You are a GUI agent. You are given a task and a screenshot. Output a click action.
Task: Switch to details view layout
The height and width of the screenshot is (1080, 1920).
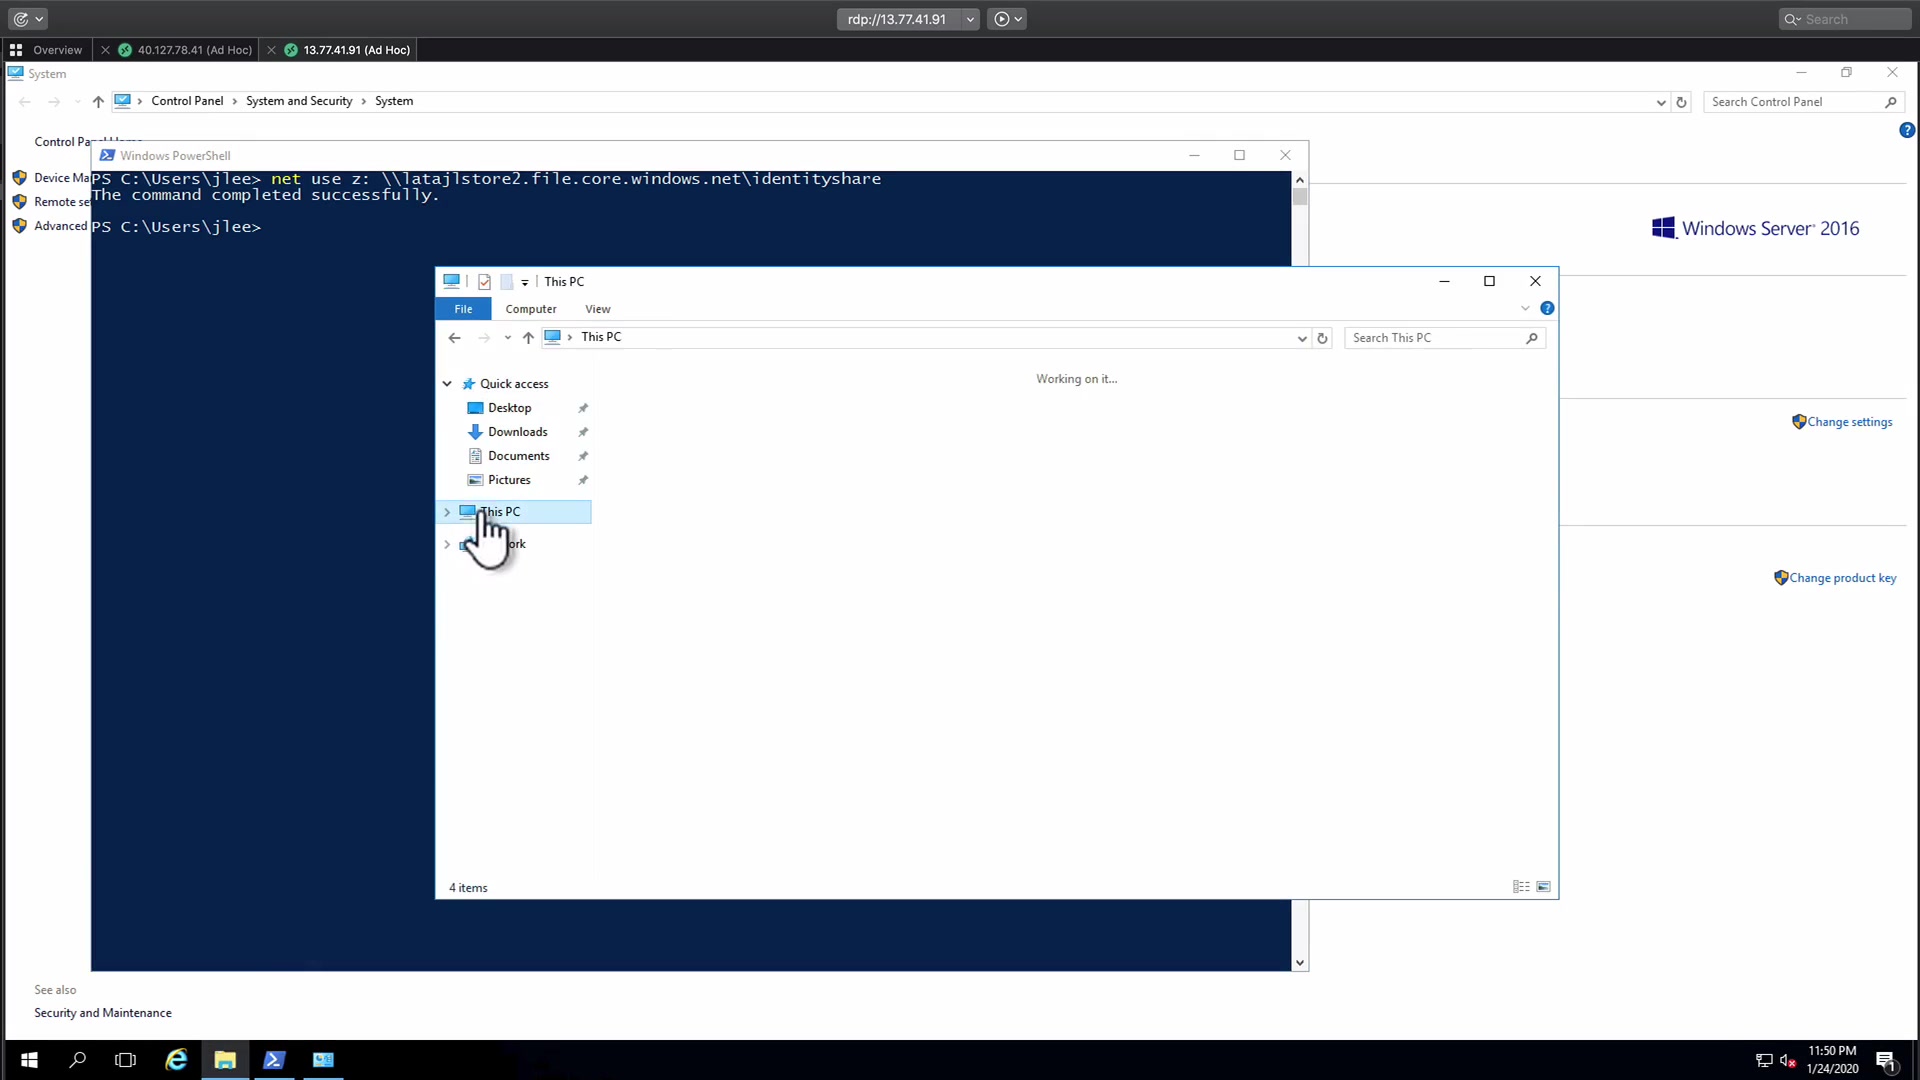(x=1521, y=887)
